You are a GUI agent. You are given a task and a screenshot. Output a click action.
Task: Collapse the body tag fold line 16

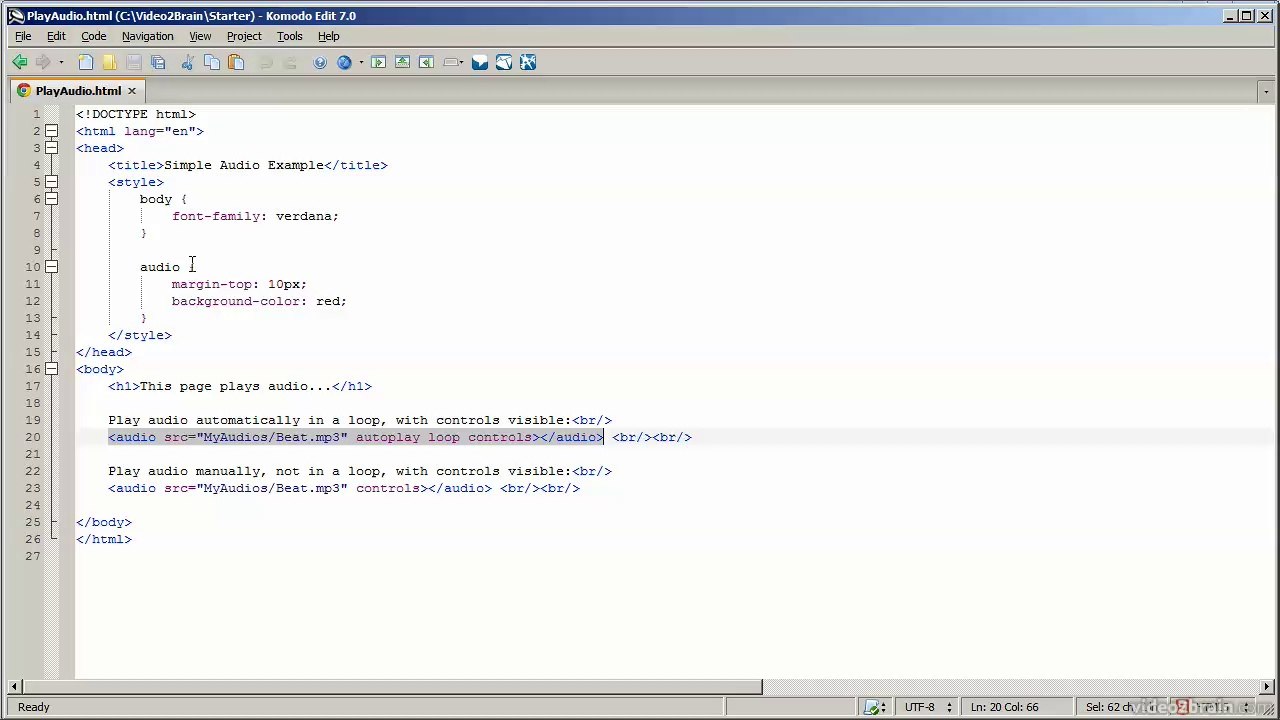point(51,369)
